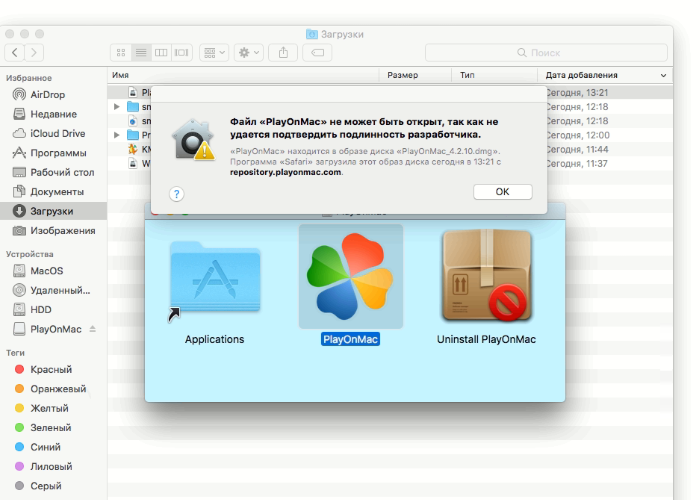Open help with the question mark button
Viewport: 700px width, 500px height.
click(176, 194)
